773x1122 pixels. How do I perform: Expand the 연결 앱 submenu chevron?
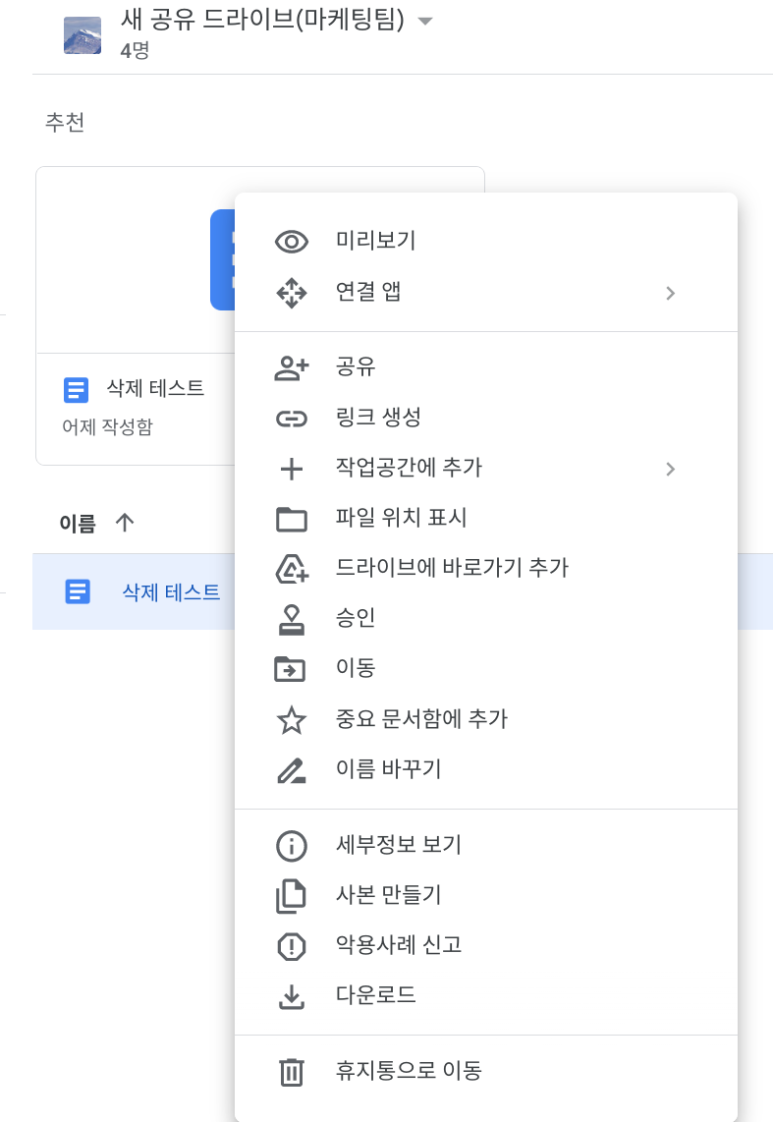[670, 293]
